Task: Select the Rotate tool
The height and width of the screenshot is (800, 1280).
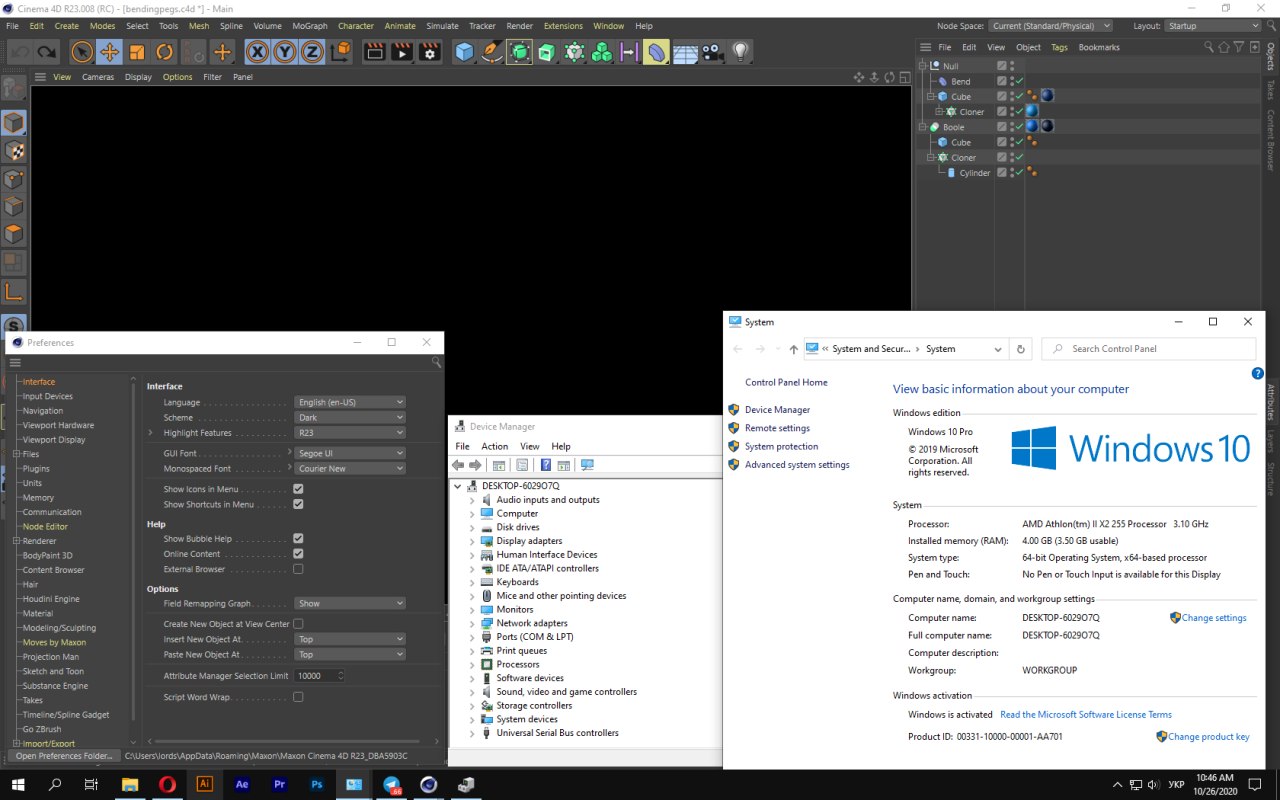Action: tap(165, 52)
